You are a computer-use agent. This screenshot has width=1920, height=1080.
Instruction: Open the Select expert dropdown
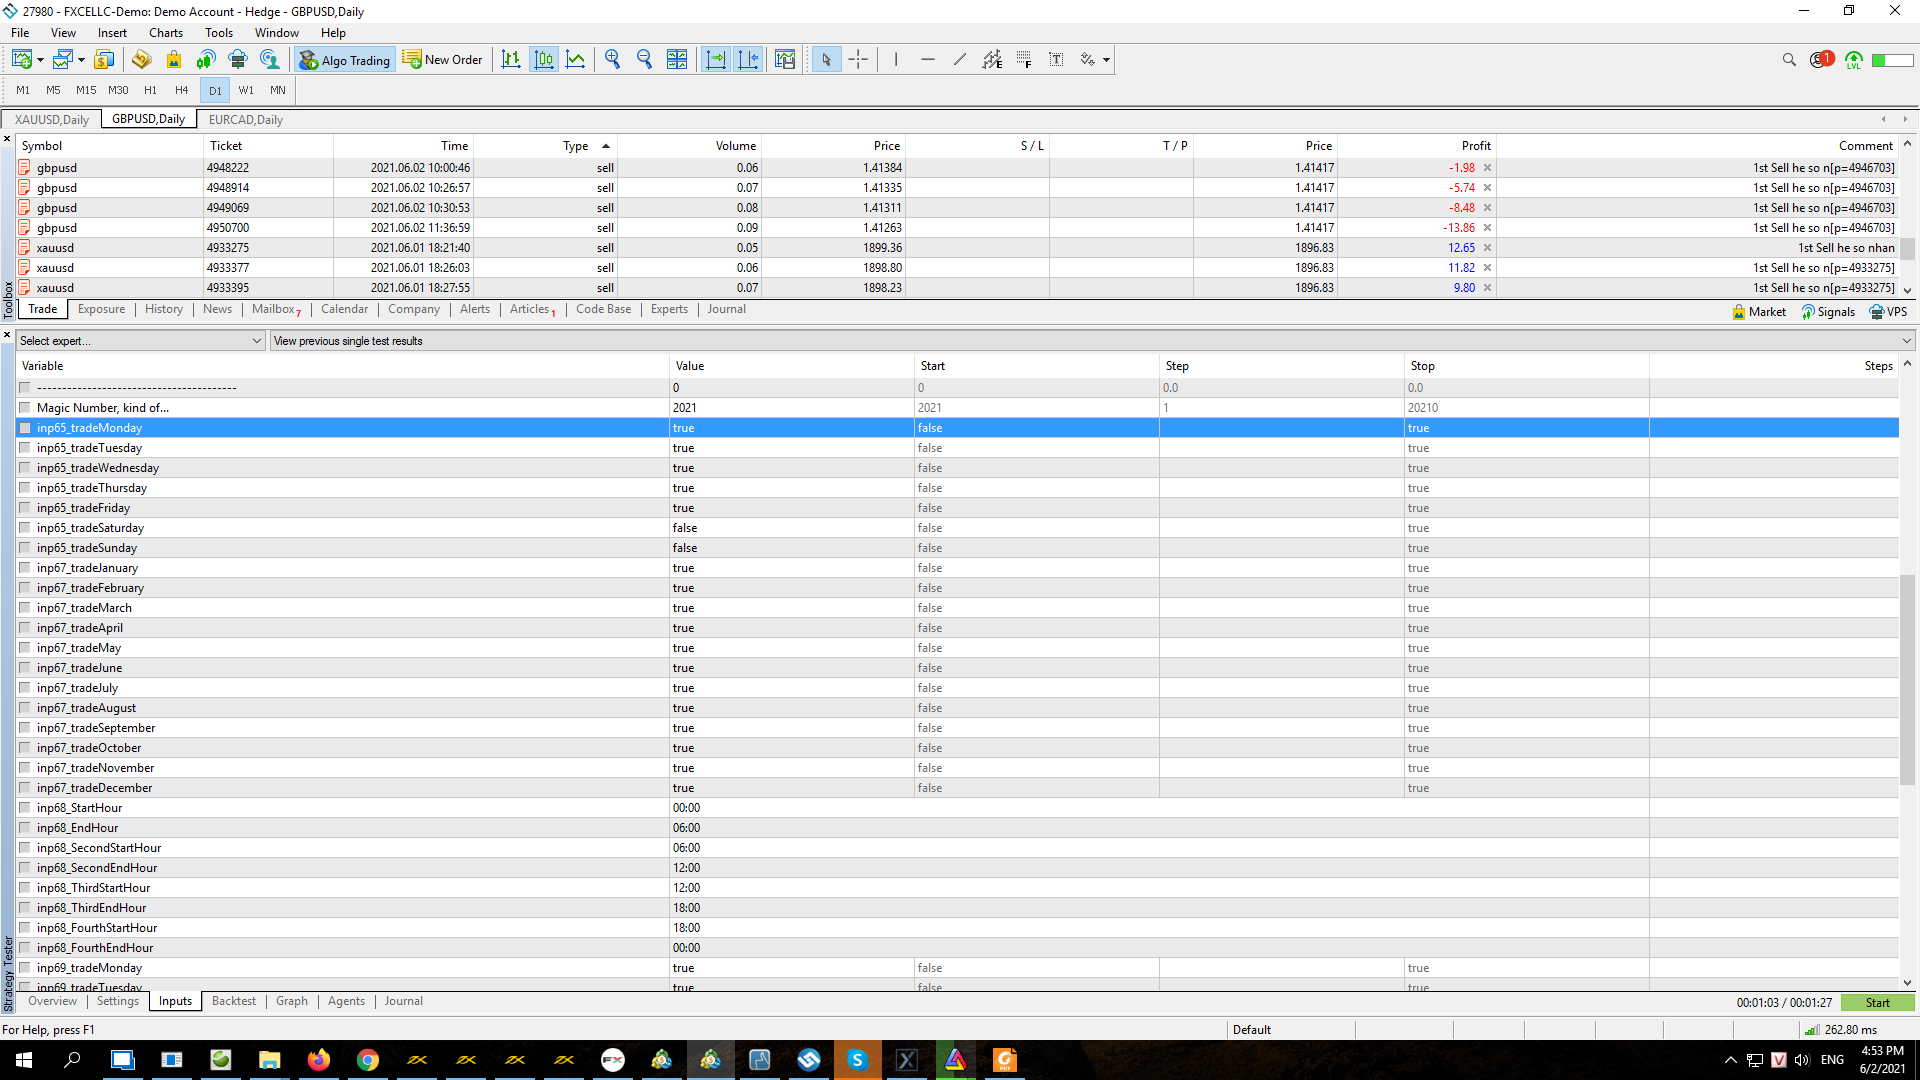(140, 341)
